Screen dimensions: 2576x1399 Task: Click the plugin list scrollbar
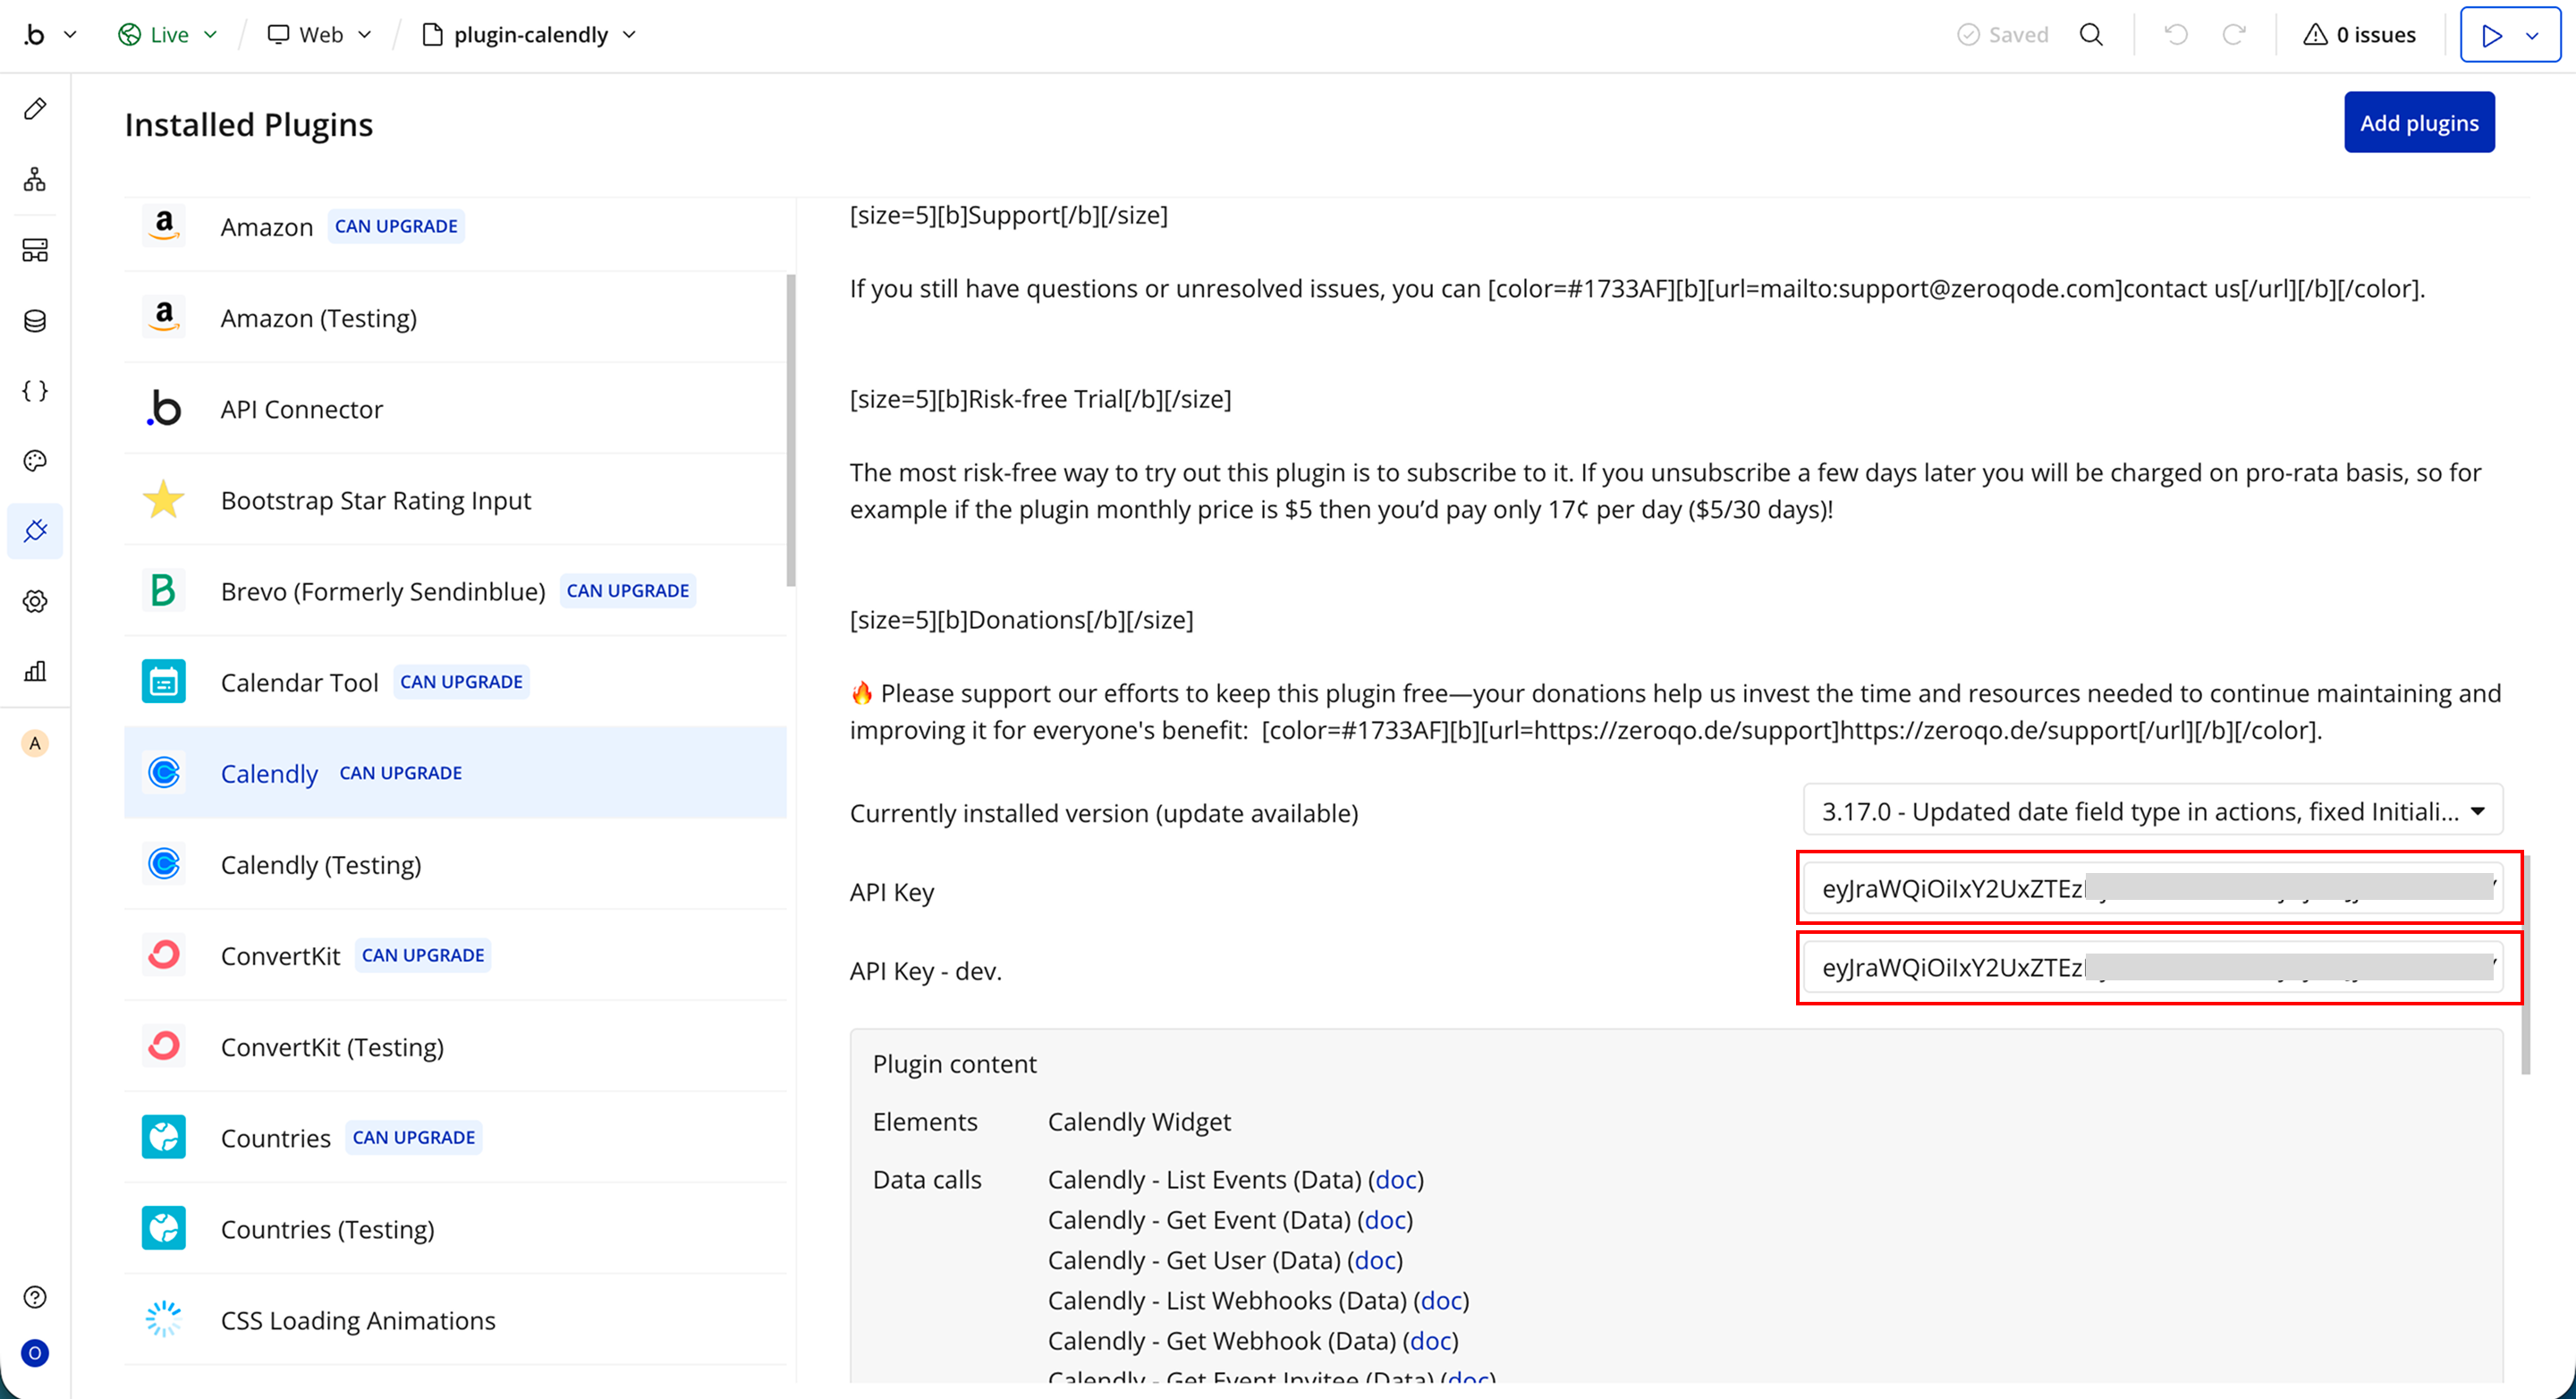click(x=791, y=430)
